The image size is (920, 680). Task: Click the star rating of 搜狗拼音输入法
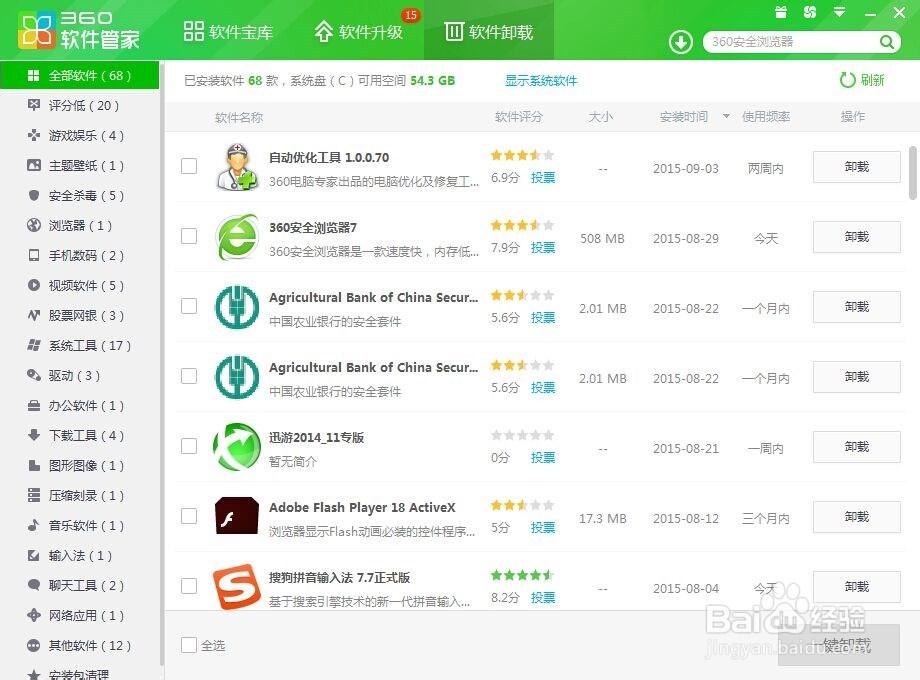pos(522,575)
